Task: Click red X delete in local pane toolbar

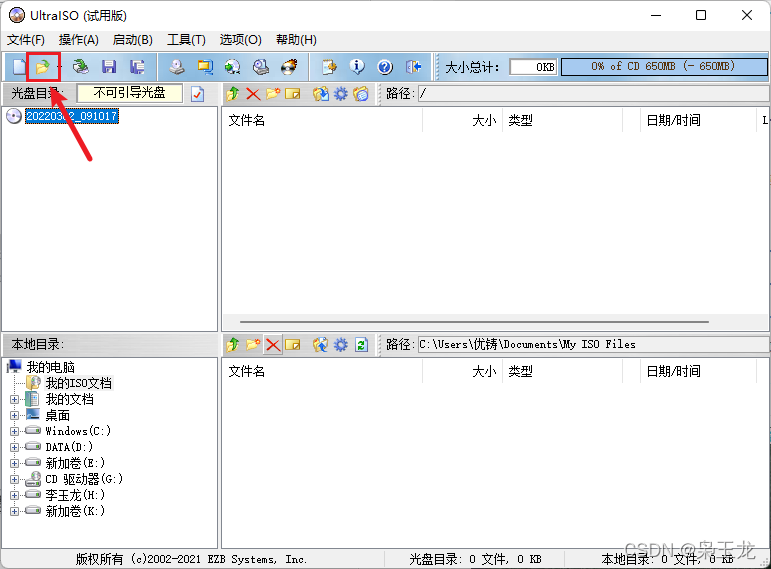Action: (273, 345)
